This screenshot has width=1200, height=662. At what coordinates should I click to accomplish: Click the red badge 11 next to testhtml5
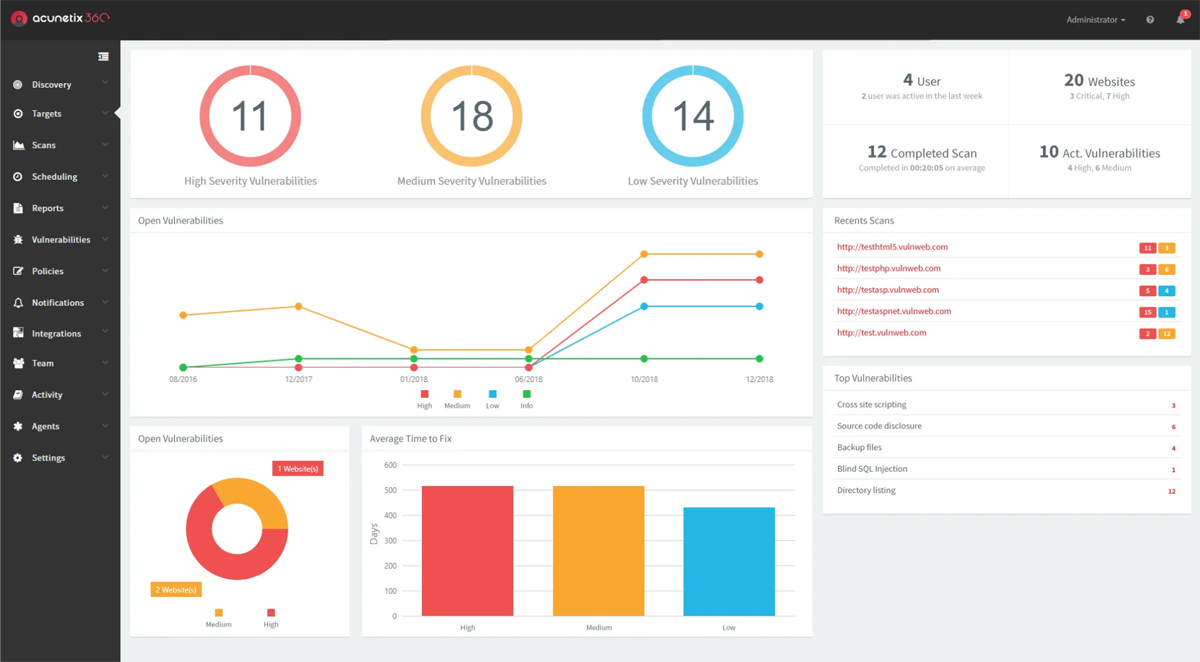click(x=1148, y=248)
